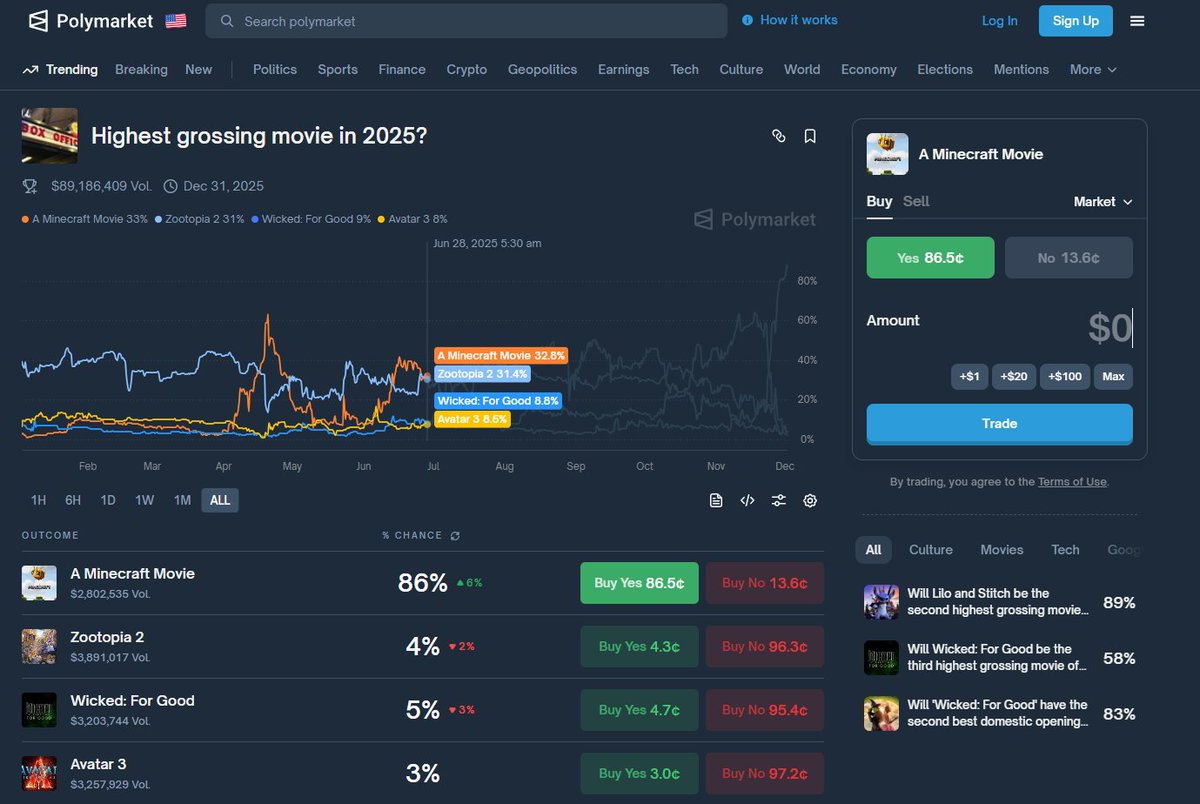Set chart range to 1W
The image size is (1200, 804).
(144, 500)
